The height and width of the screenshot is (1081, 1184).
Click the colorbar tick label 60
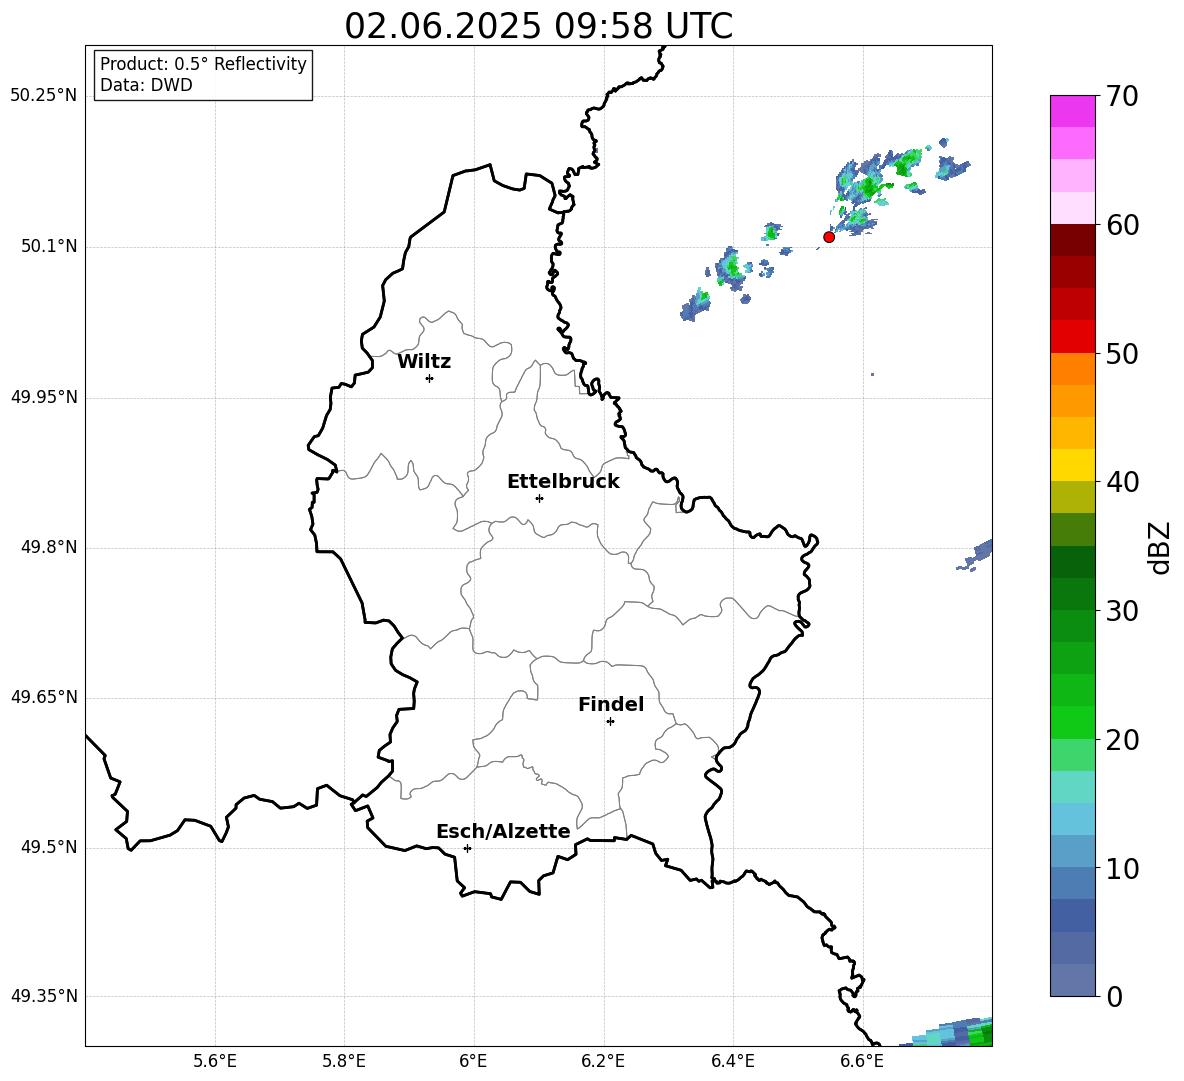click(1122, 225)
